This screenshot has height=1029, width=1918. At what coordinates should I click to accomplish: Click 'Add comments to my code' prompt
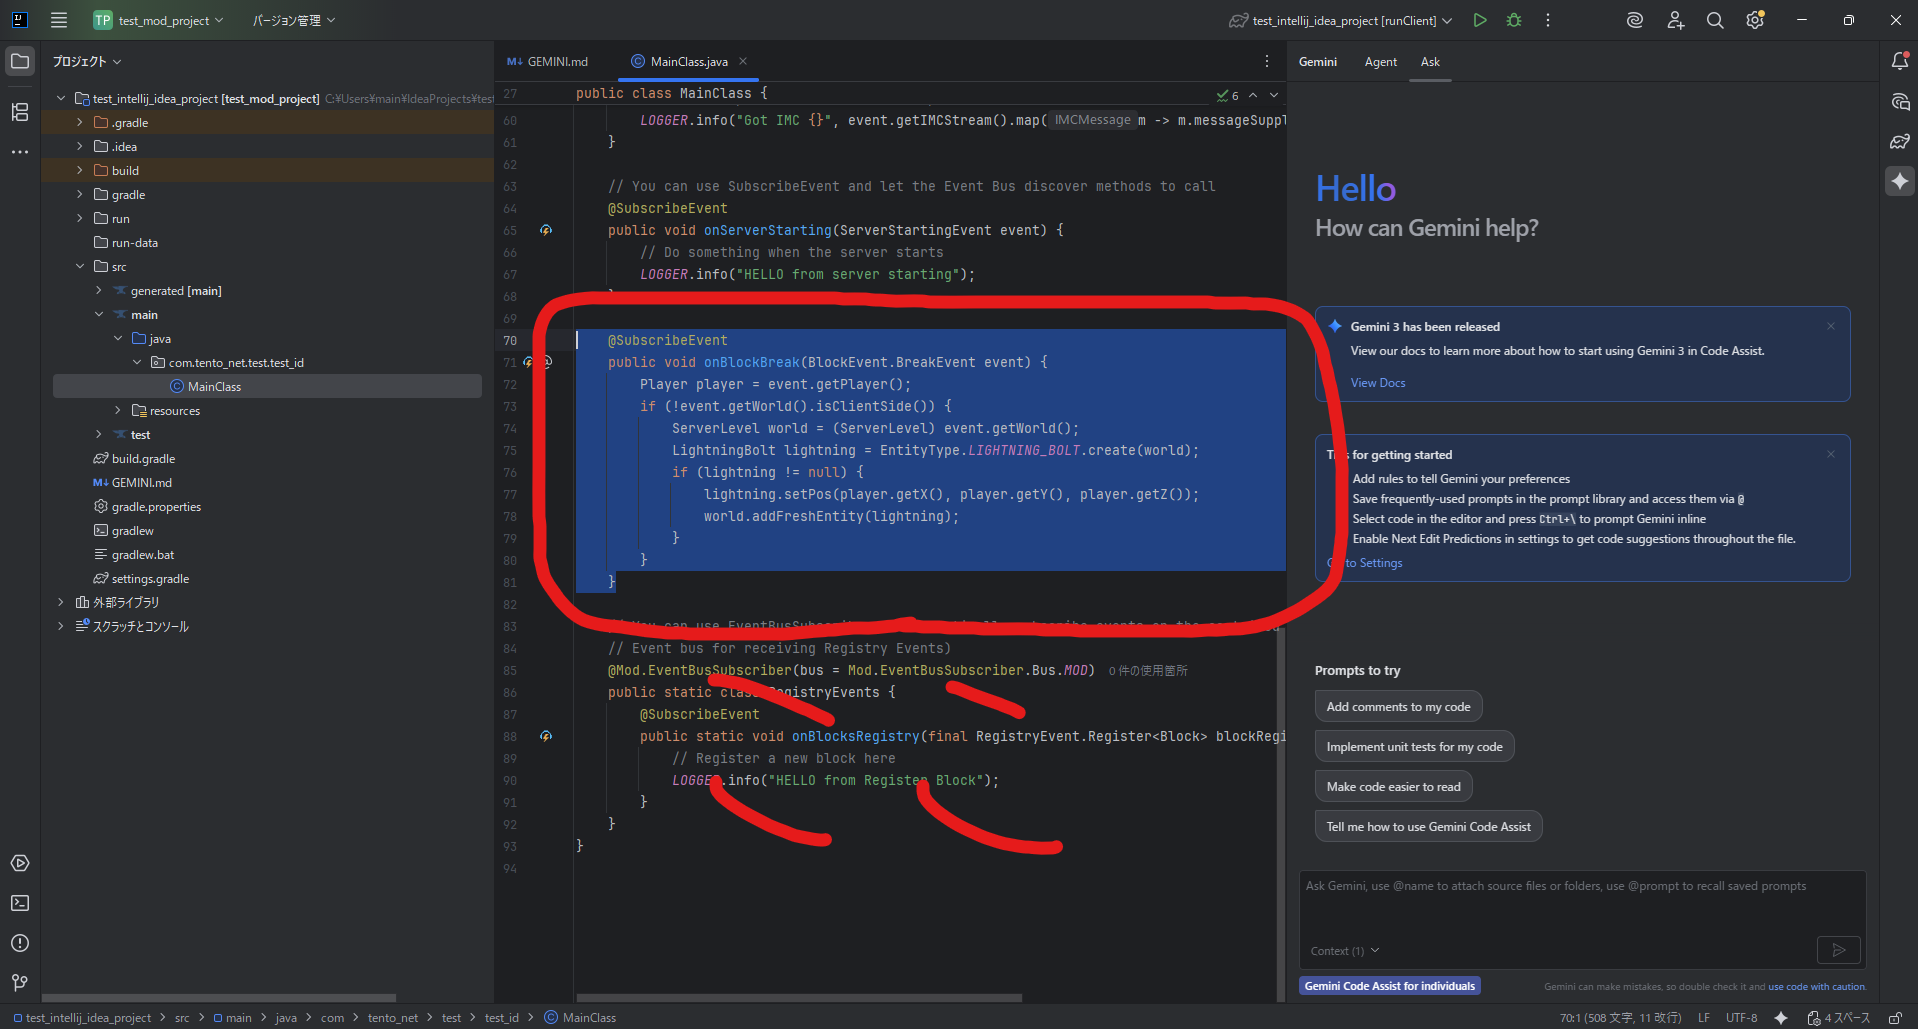pyautogui.click(x=1397, y=706)
